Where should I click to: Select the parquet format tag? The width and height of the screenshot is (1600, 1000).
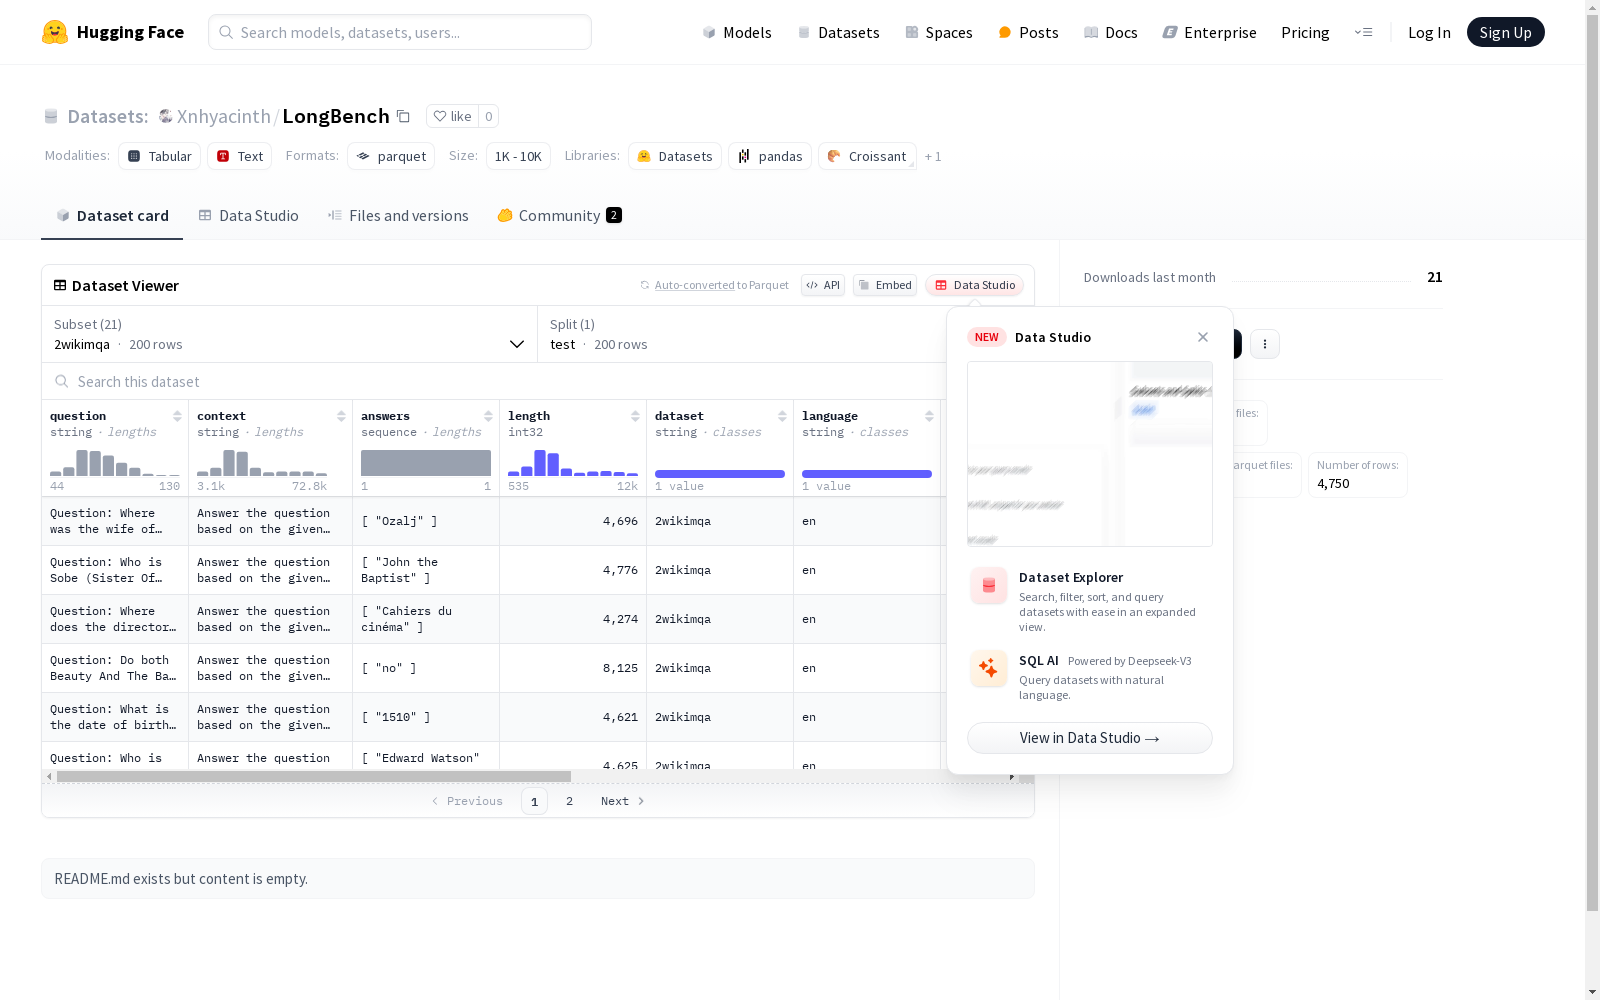tap(391, 156)
